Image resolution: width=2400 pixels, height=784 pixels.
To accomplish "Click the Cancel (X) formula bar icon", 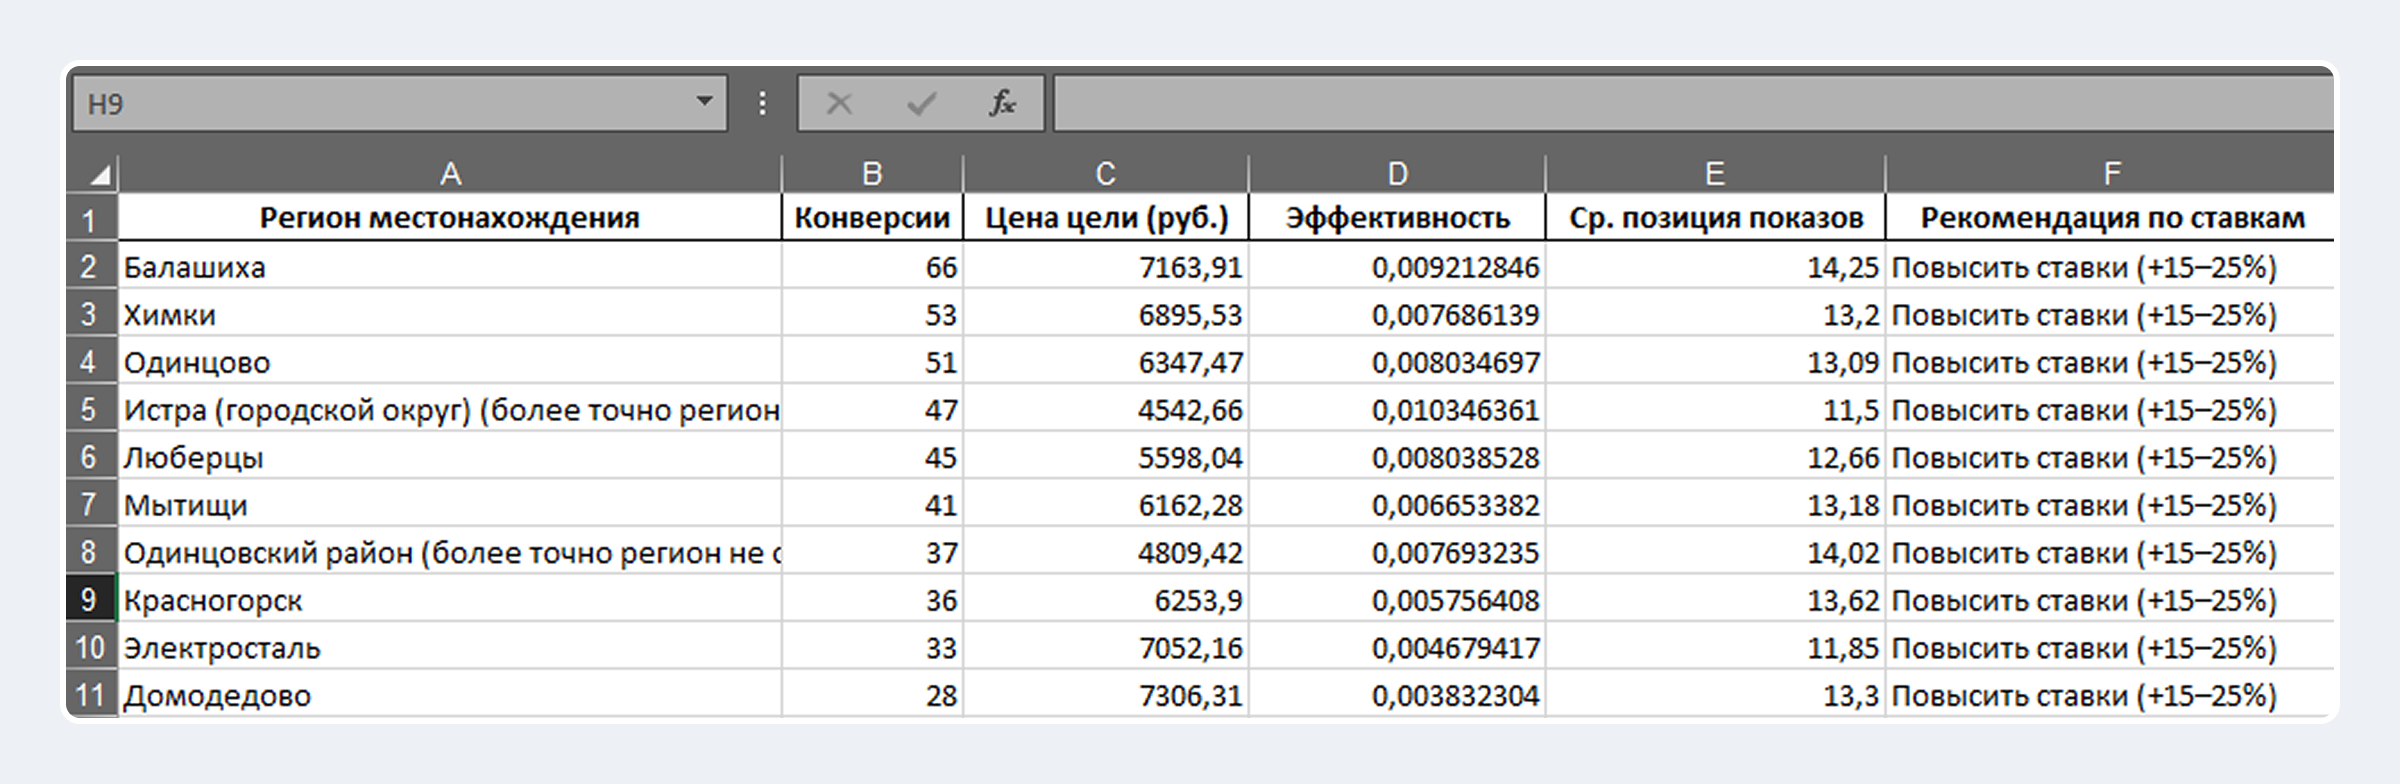I will click(839, 103).
